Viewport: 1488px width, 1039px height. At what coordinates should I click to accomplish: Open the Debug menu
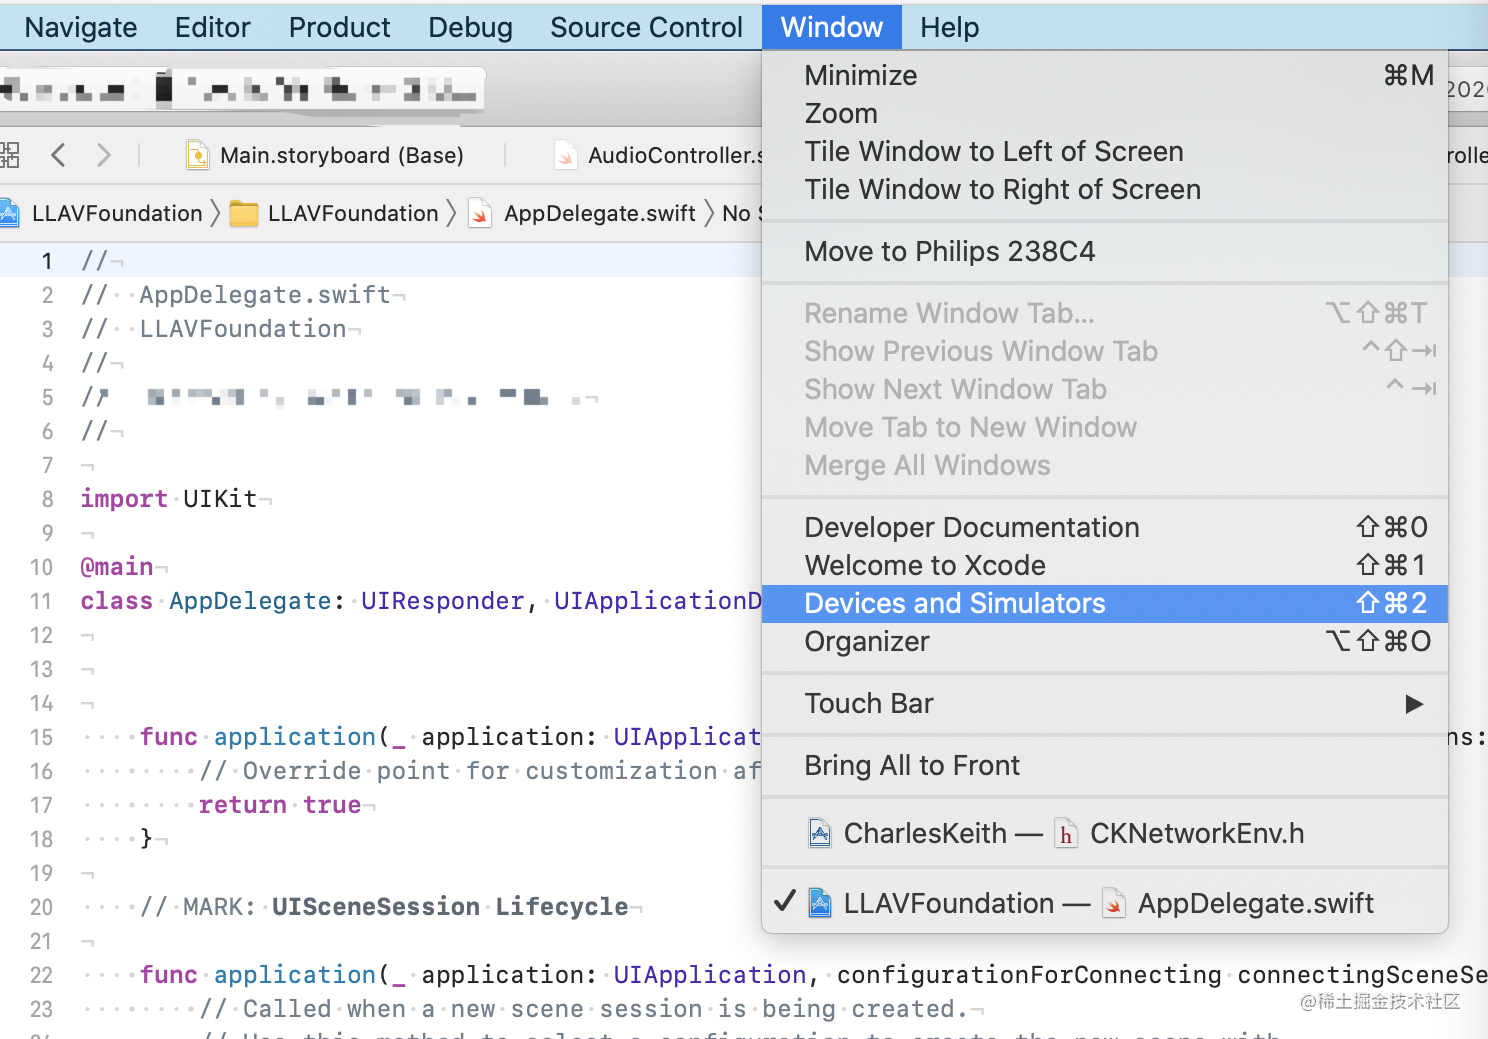[x=470, y=27]
